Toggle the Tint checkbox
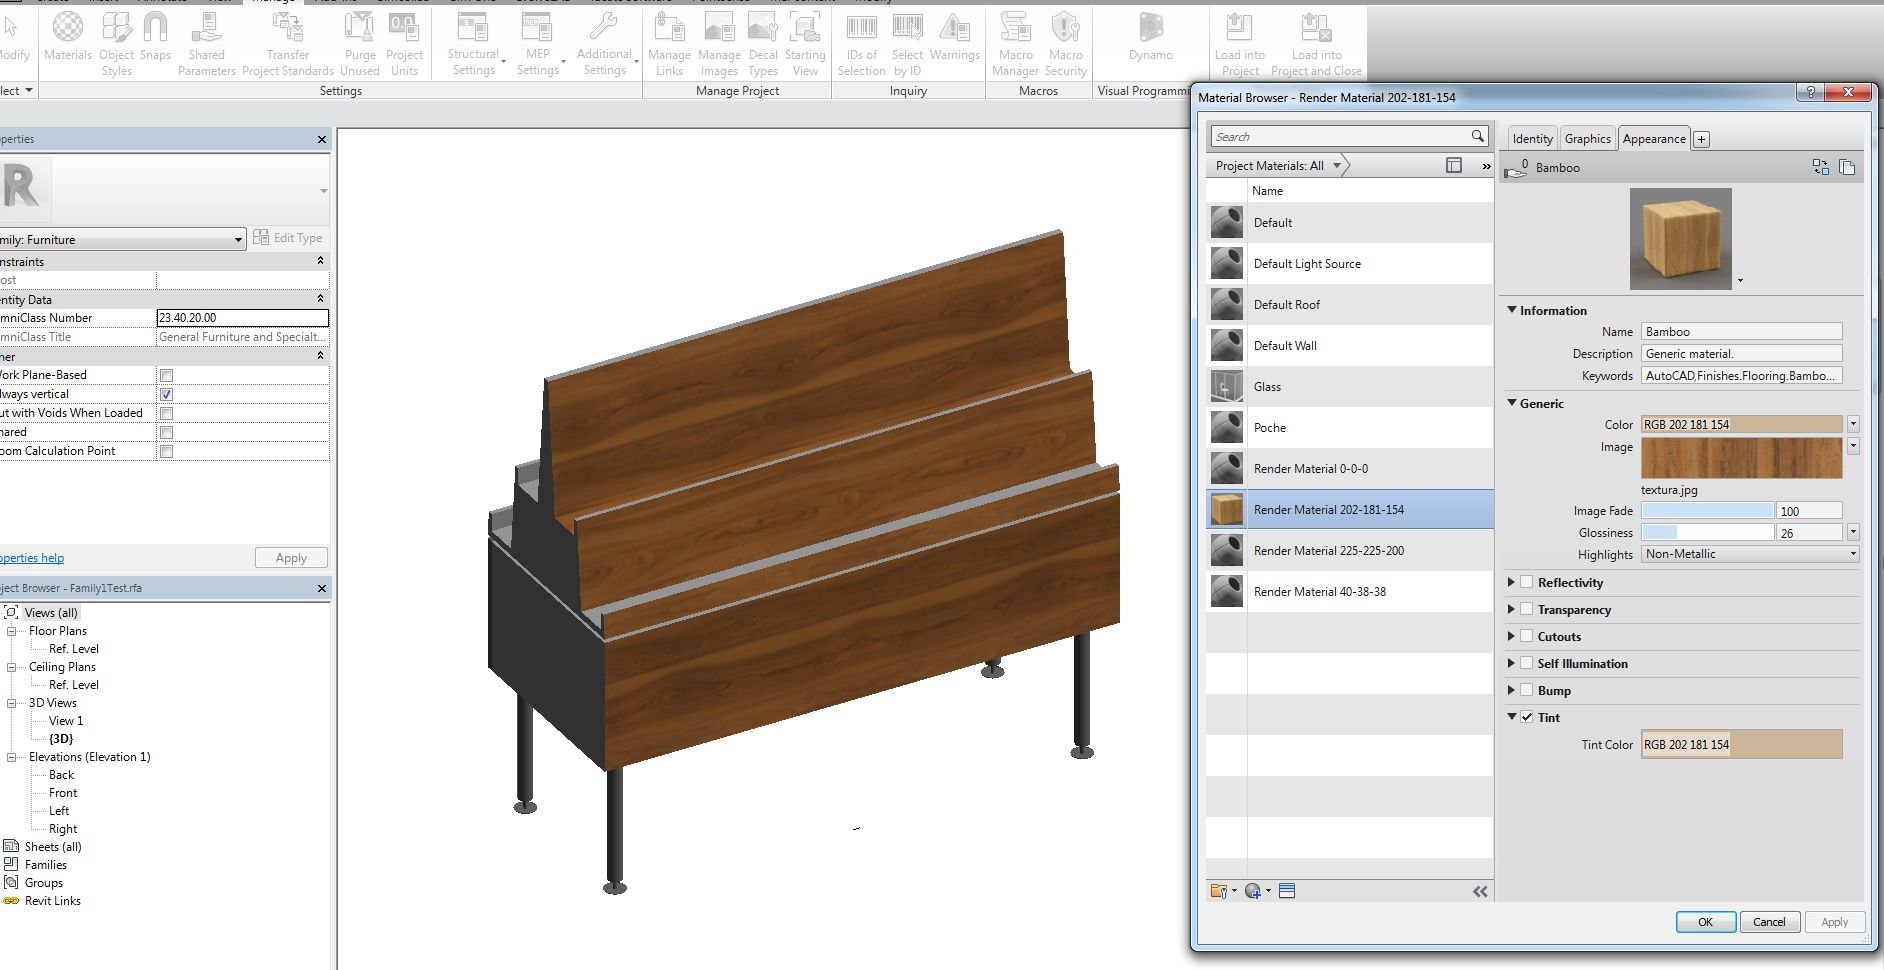Screen dimensions: 1884x970 [x=1527, y=717]
